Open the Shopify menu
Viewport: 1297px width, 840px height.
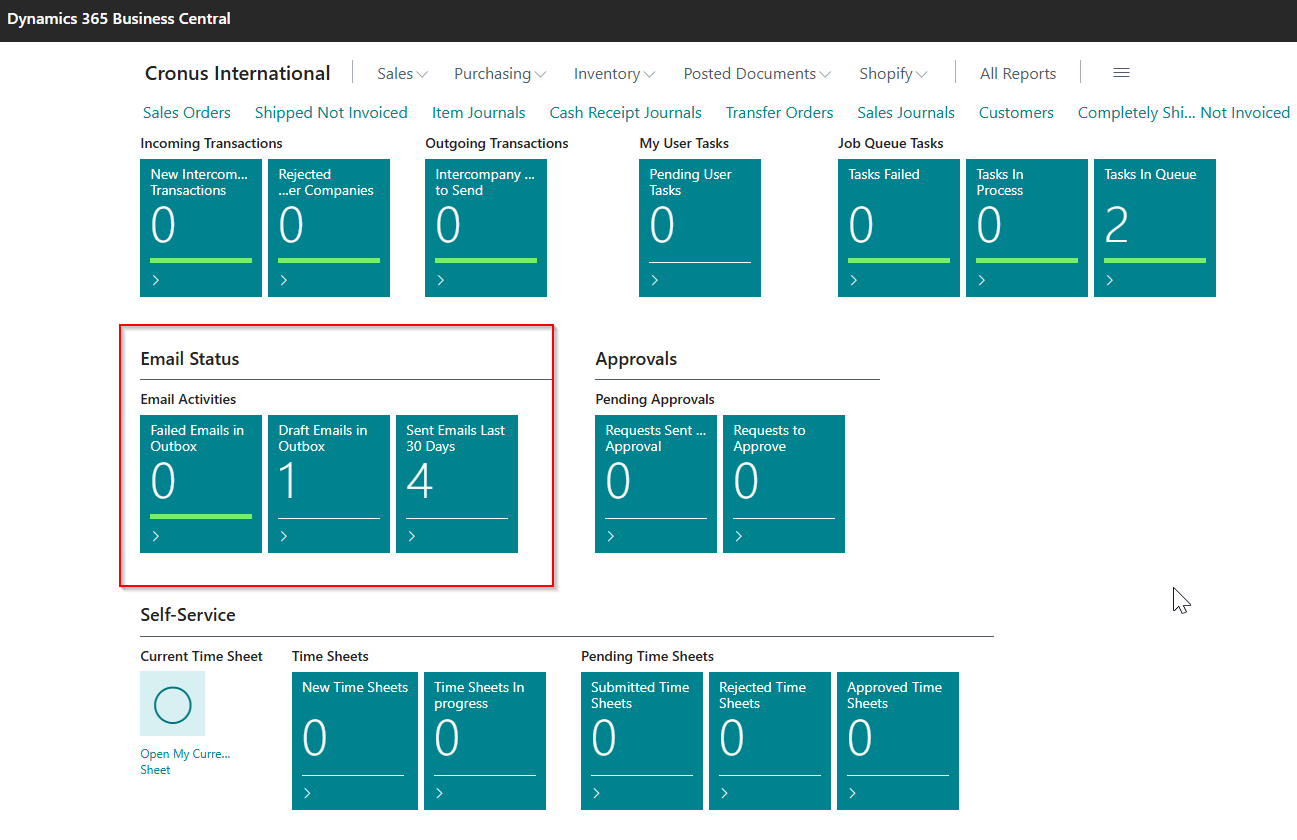click(x=893, y=74)
